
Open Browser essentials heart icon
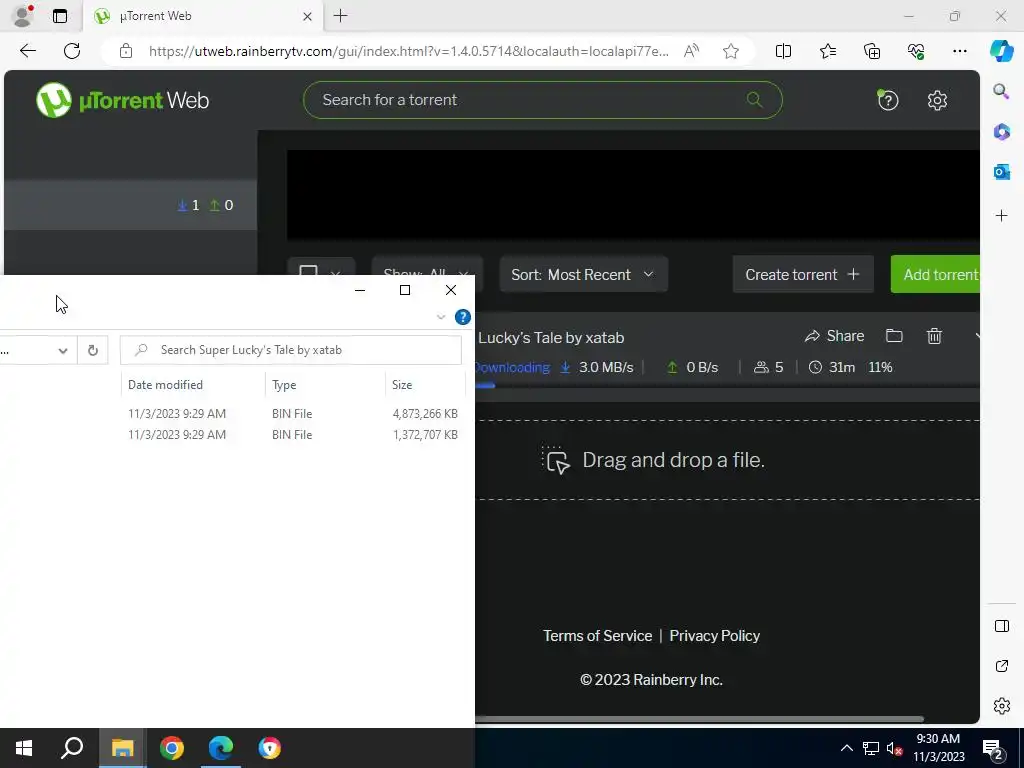(x=916, y=51)
